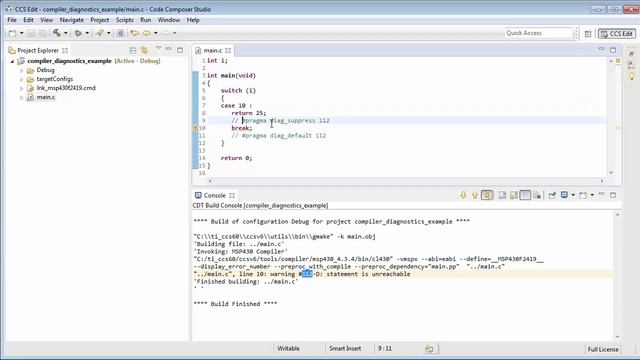Click the lightbulb icon in right trim
Screen dimensions: 640x360
click(631, 76)
